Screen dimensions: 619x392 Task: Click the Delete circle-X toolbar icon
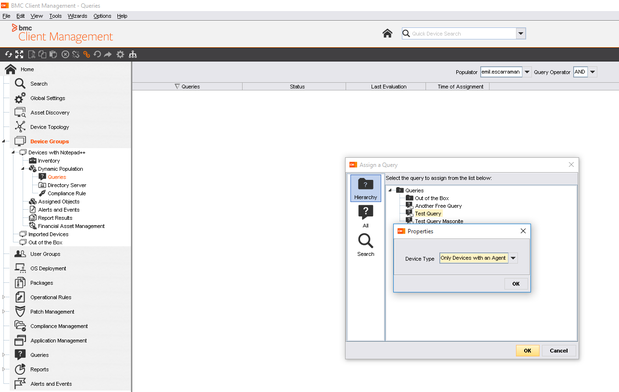coord(65,54)
